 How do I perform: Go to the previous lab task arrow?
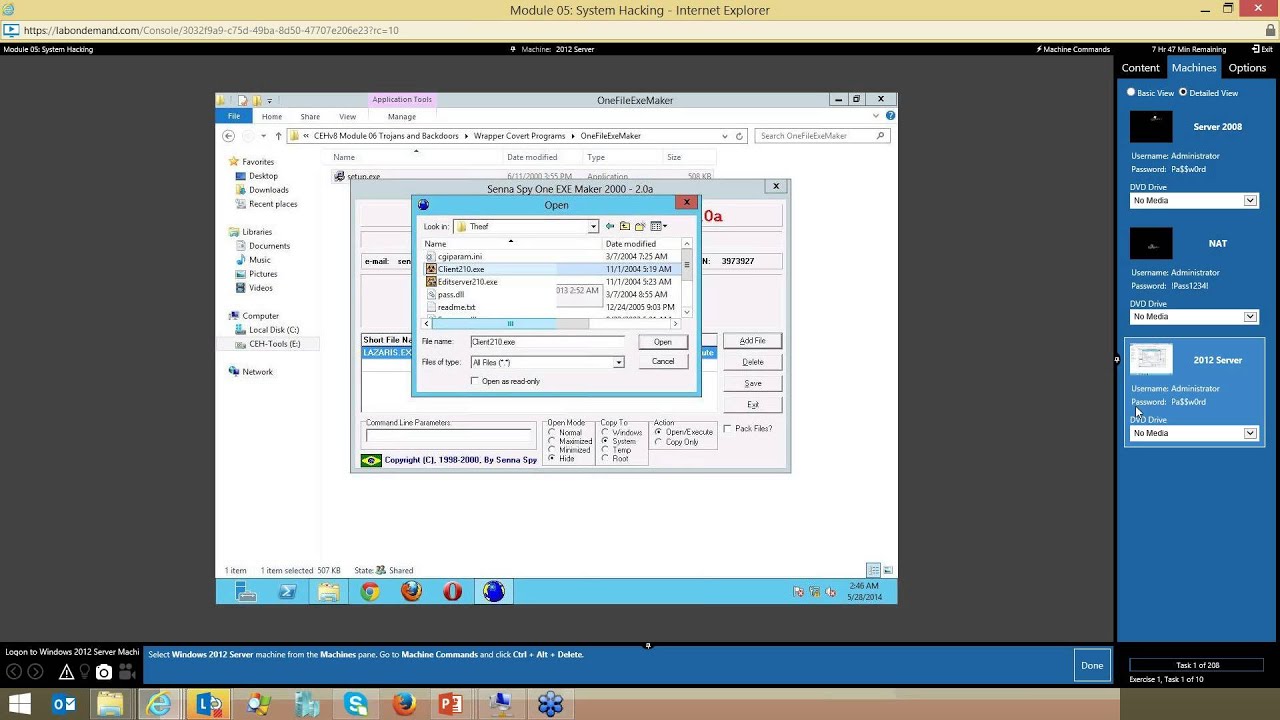(x=12, y=672)
